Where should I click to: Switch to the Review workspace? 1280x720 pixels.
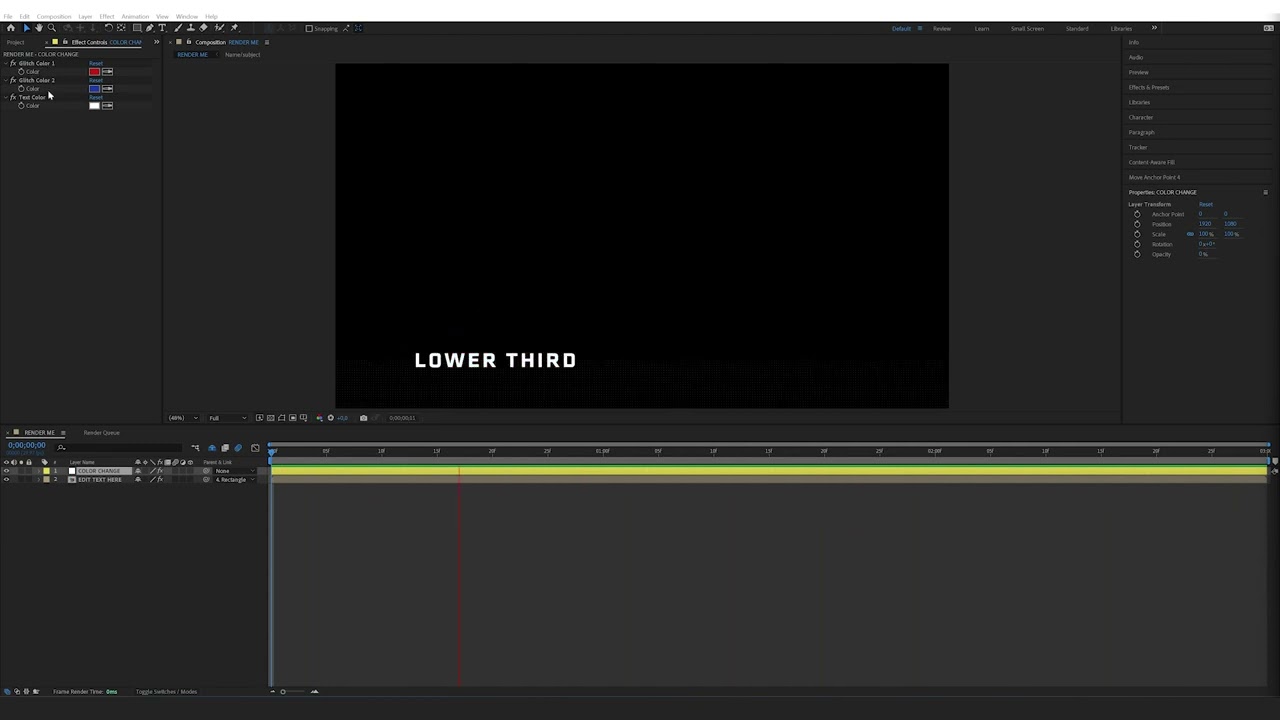coord(942,28)
